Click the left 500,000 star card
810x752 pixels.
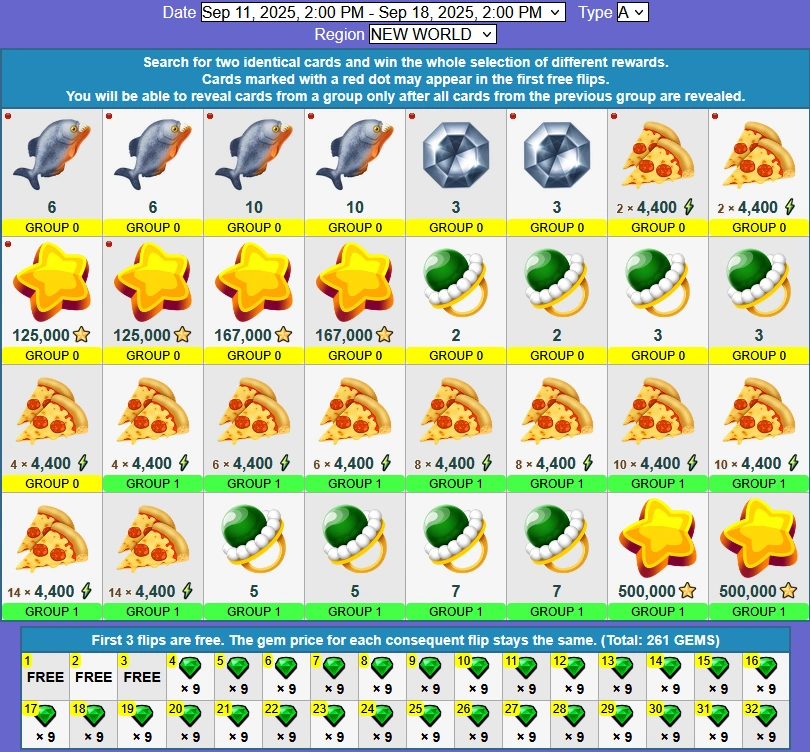coord(658,557)
